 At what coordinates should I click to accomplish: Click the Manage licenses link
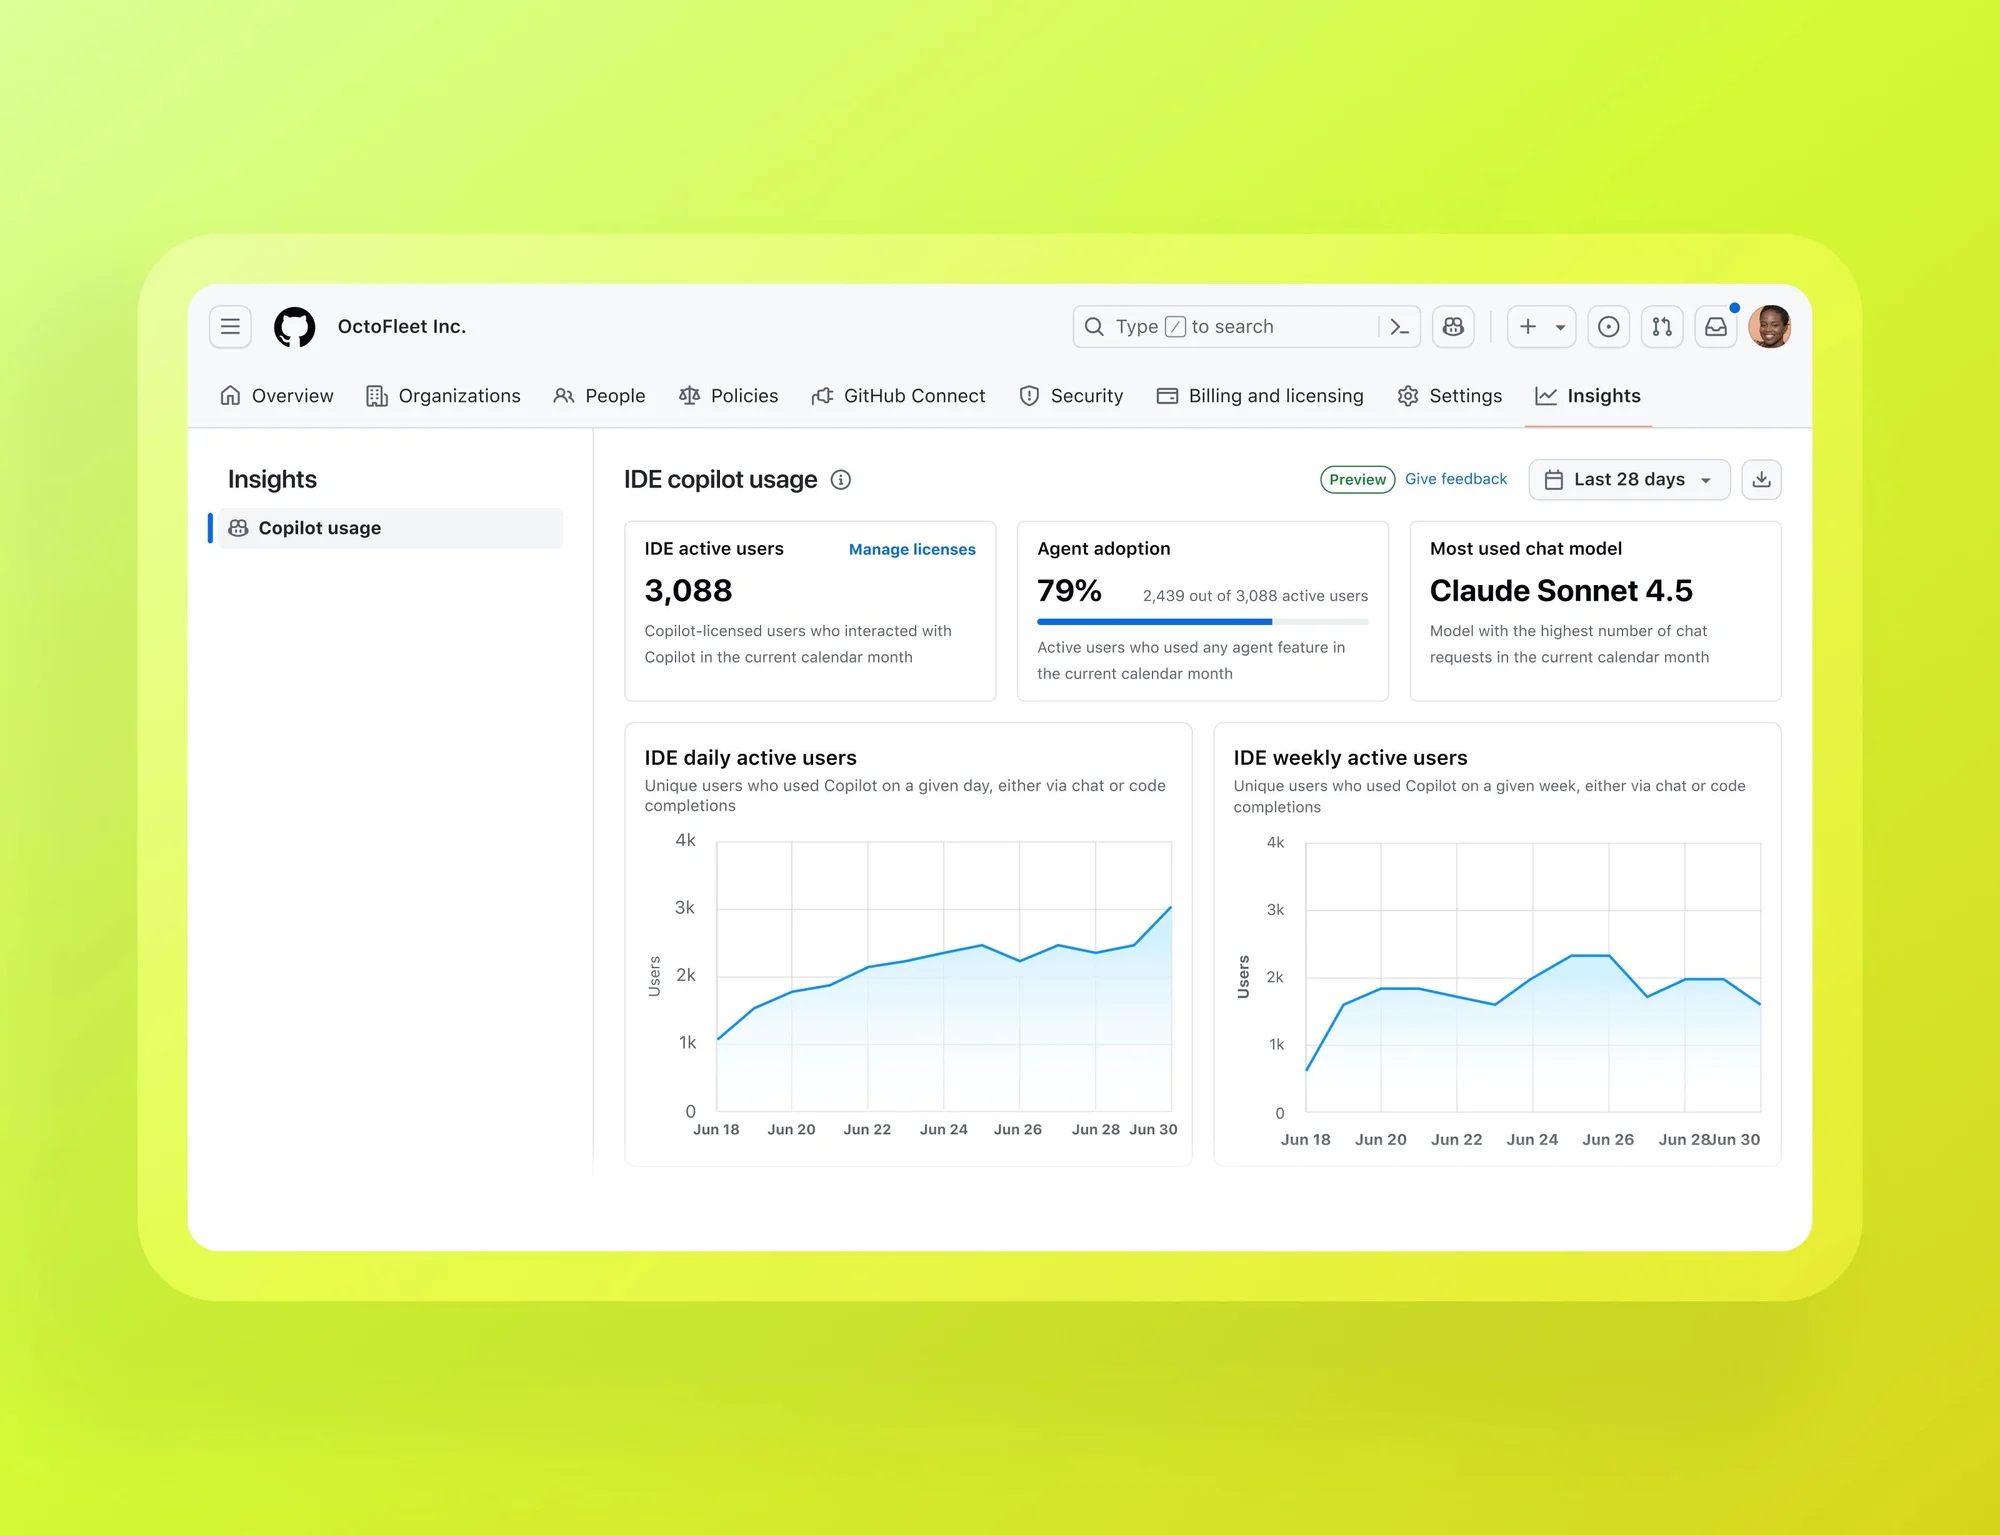point(912,549)
